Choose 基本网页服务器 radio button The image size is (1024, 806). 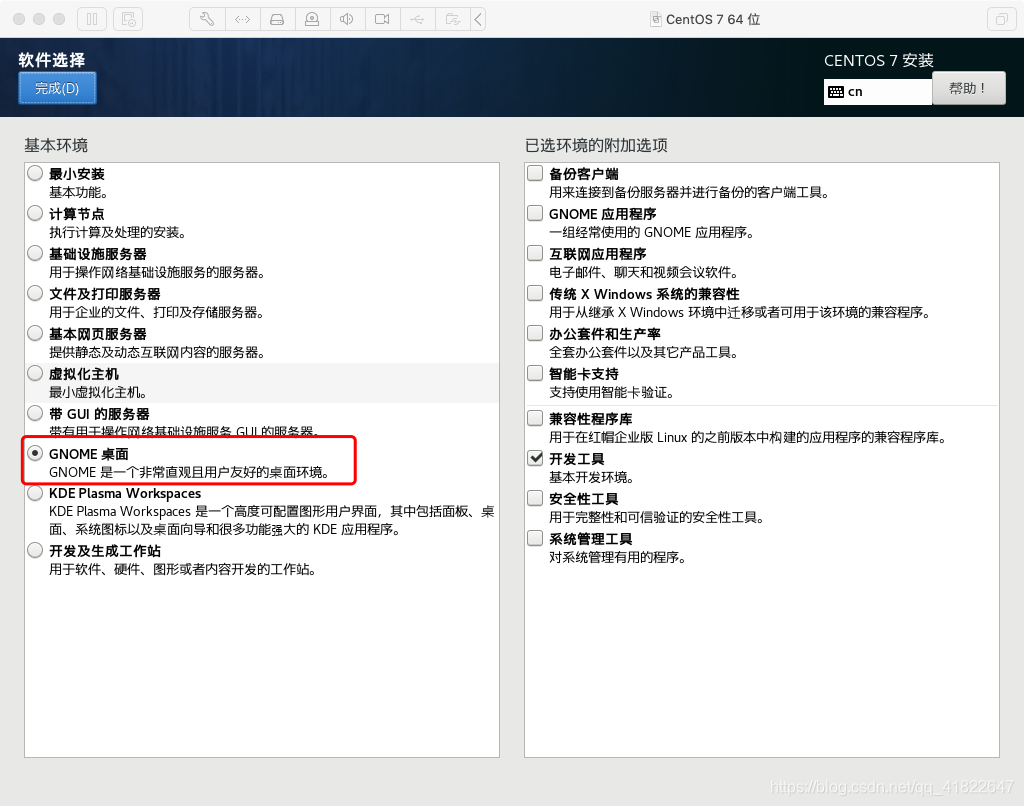pos(35,333)
